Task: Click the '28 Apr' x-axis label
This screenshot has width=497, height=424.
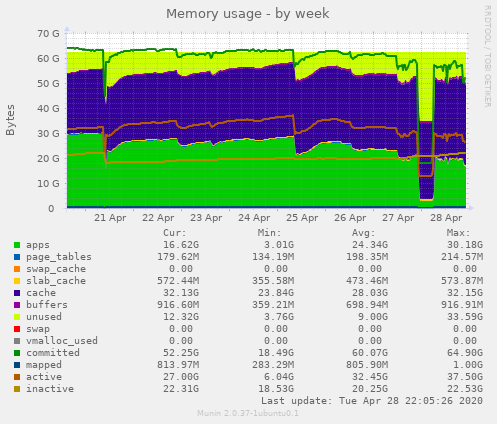Action: 446,218
